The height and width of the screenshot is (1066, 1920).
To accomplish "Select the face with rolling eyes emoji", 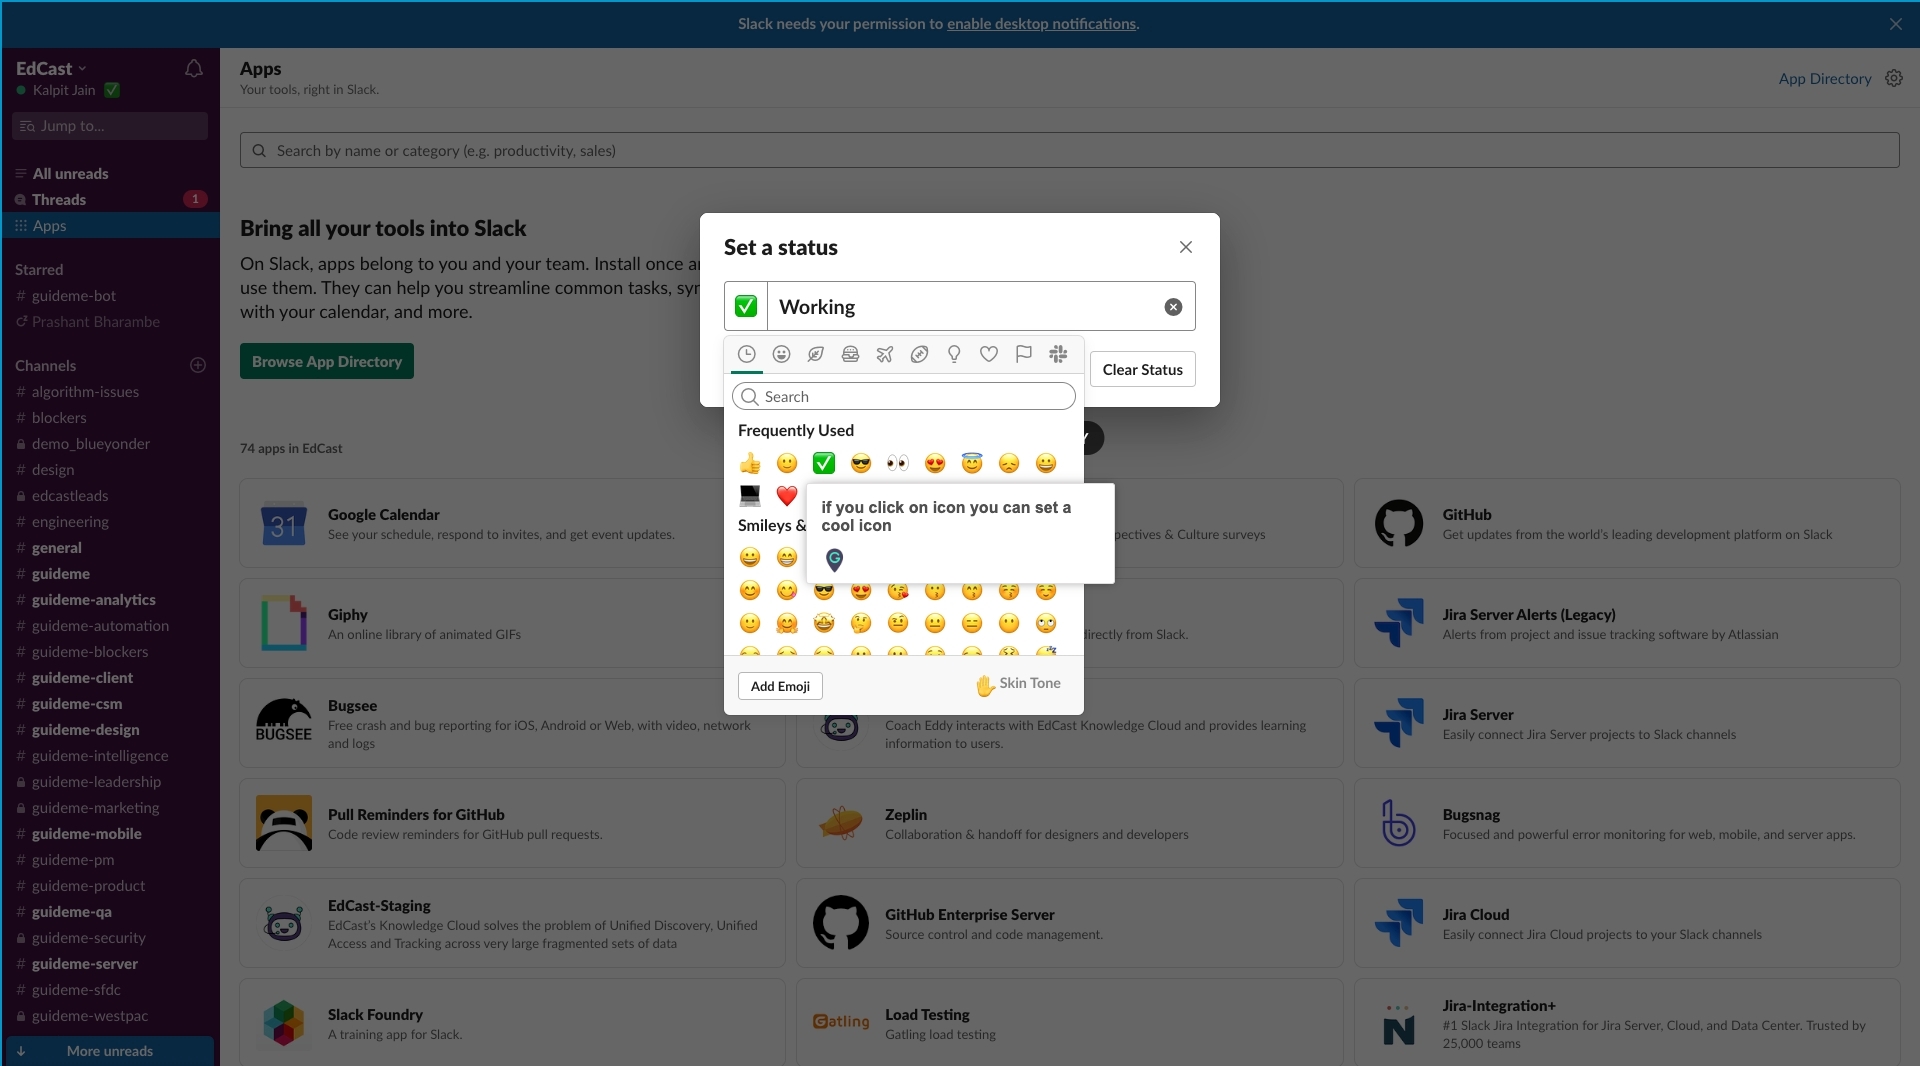I will (1046, 623).
